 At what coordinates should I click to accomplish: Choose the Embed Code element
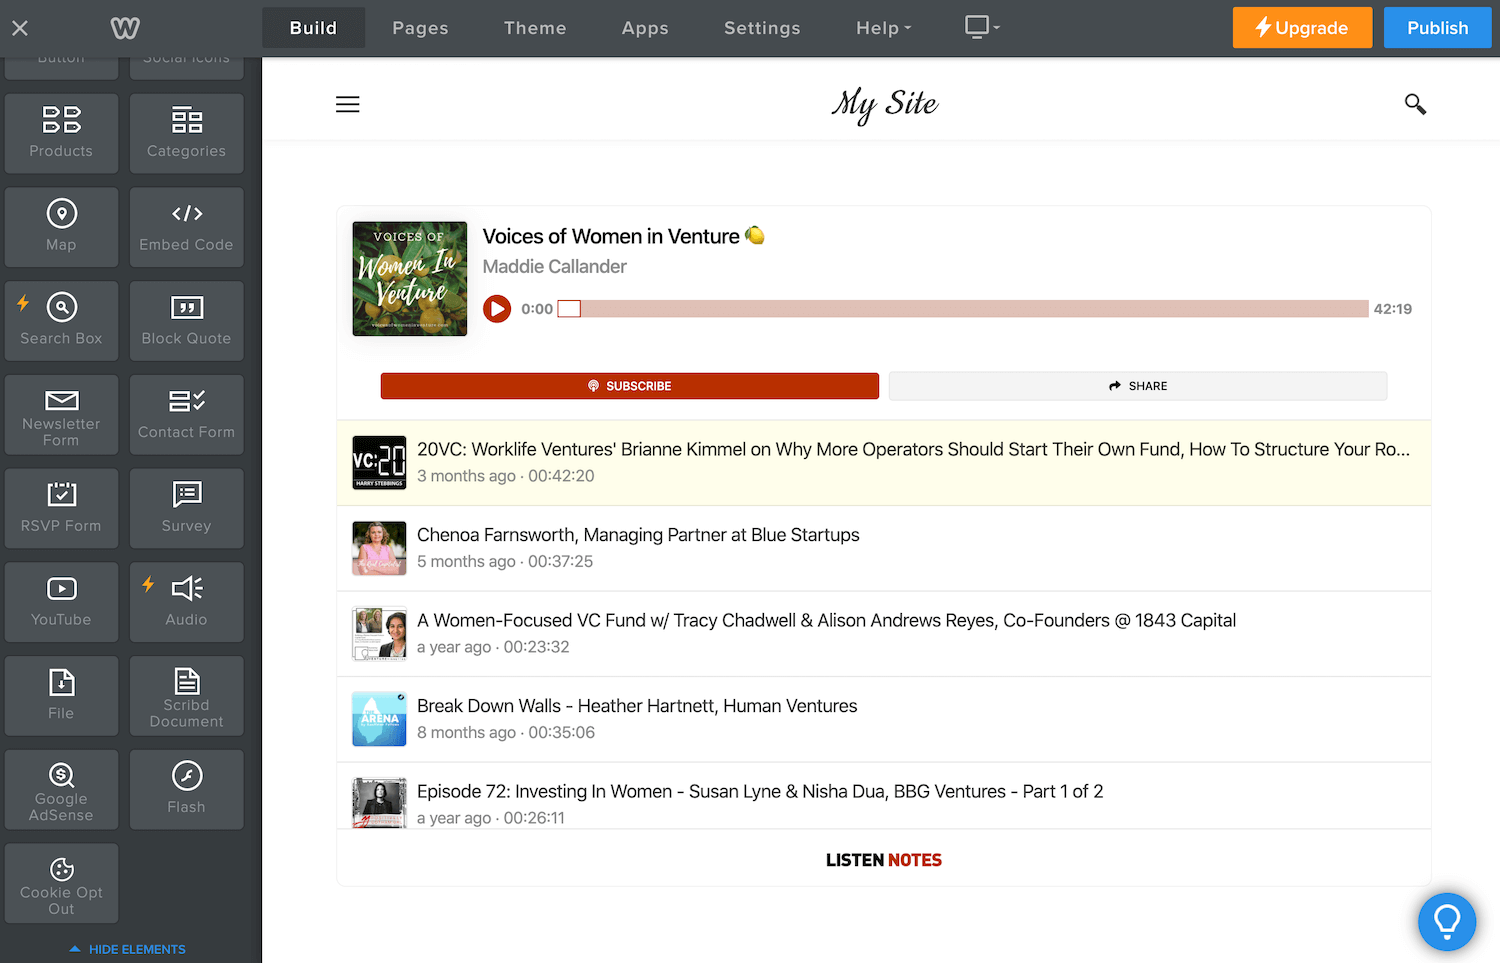tap(186, 227)
